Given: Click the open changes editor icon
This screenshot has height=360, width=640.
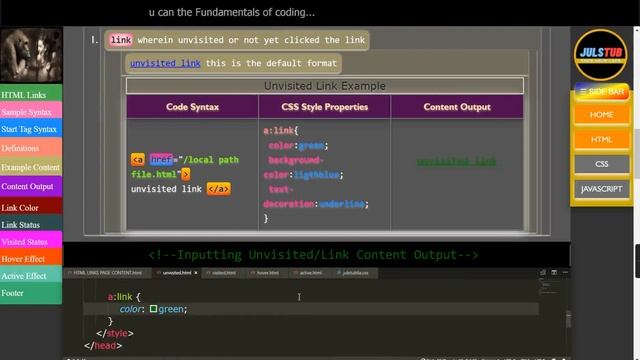Looking at the screenshot, I should (x=543, y=272).
